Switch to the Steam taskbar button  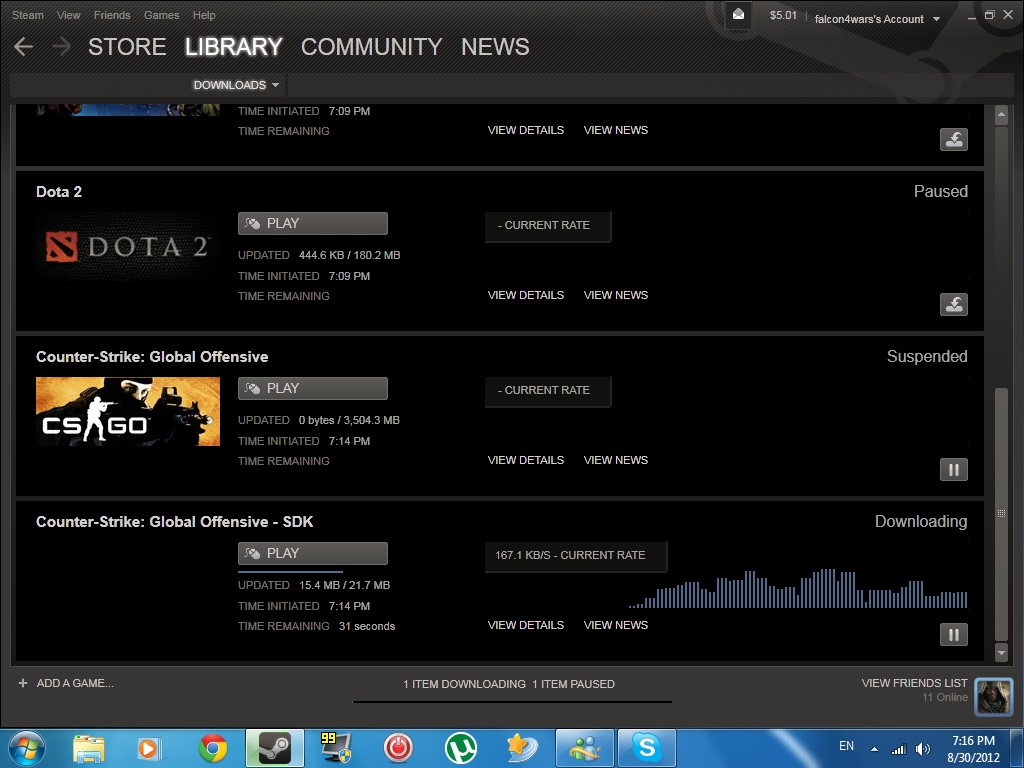click(x=274, y=748)
